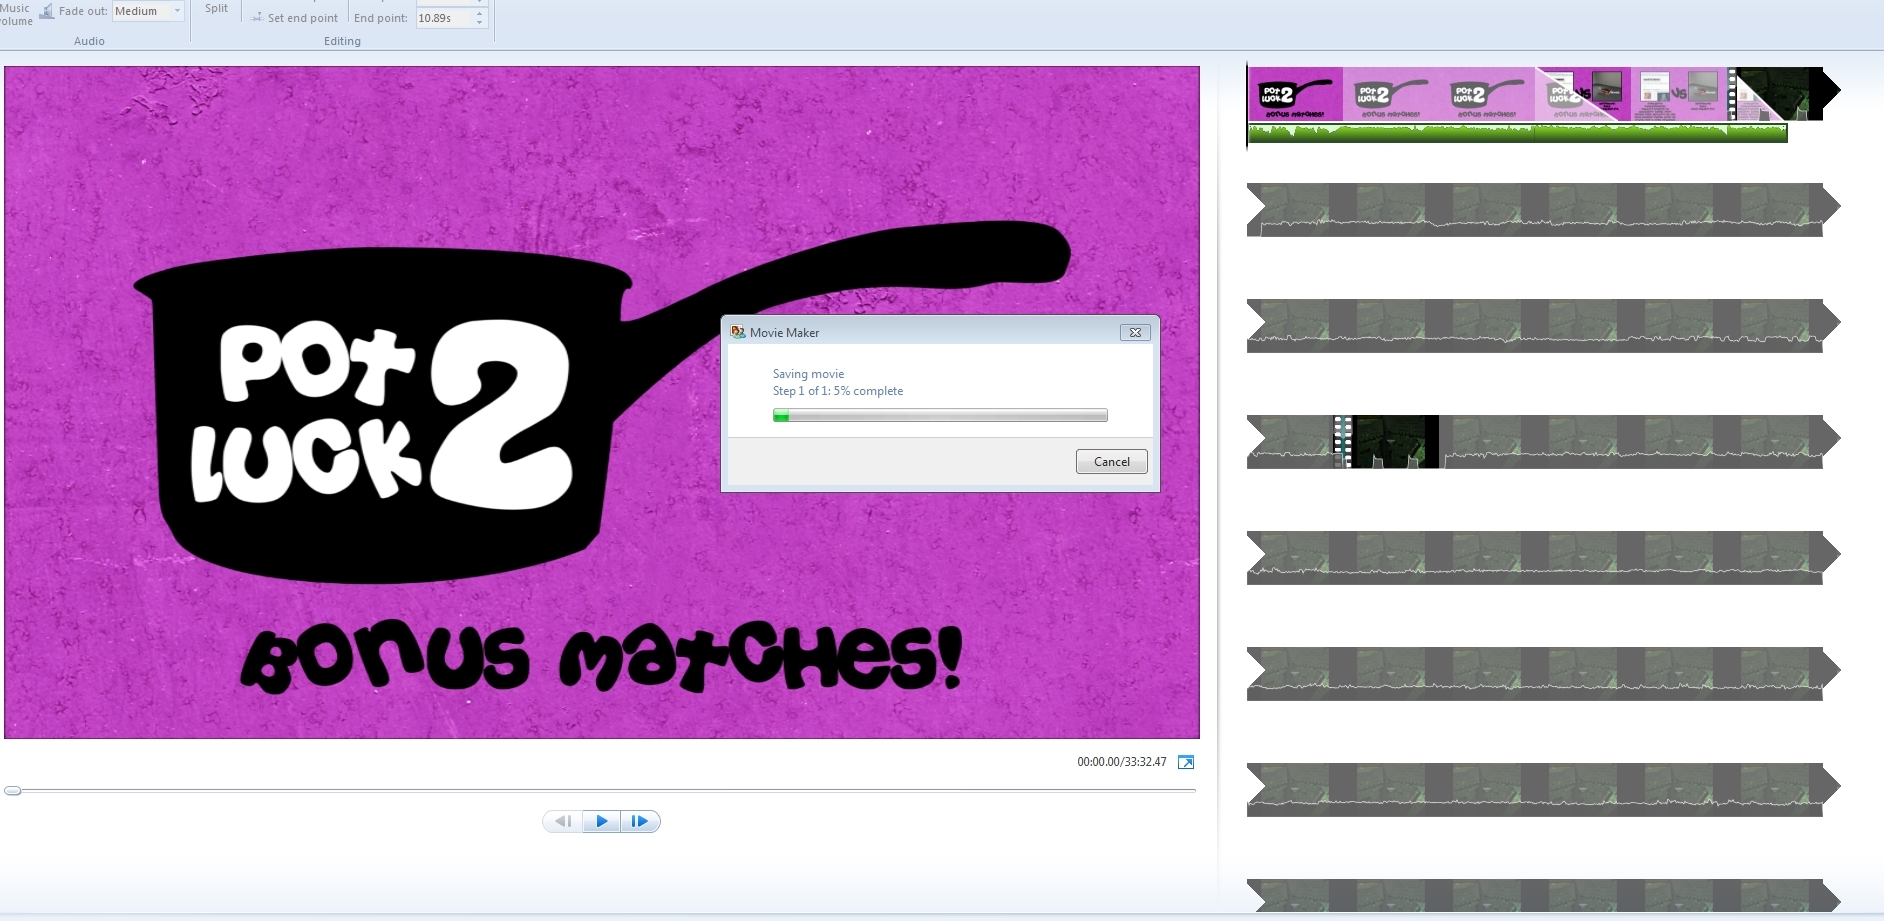Open full screen preview
The image size is (1884, 921).
click(1186, 762)
